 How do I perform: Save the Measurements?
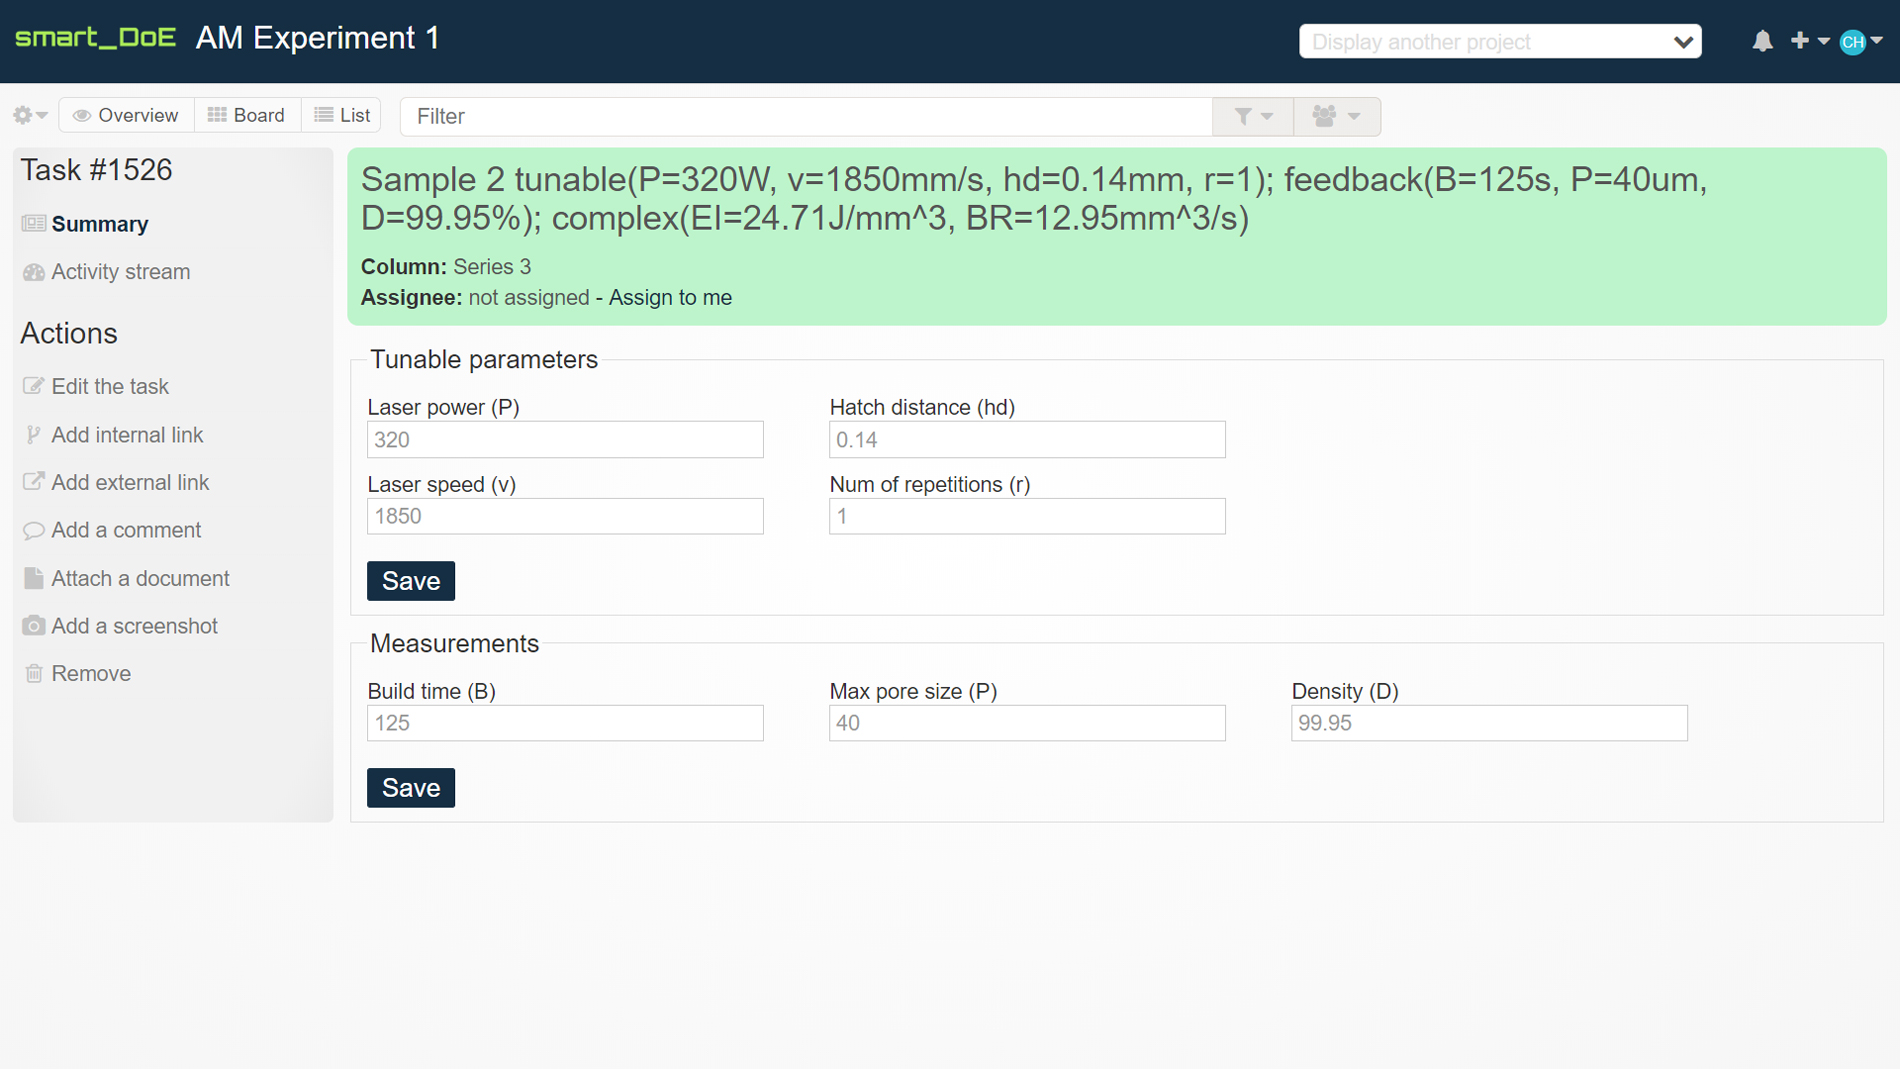pyautogui.click(x=411, y=788)
